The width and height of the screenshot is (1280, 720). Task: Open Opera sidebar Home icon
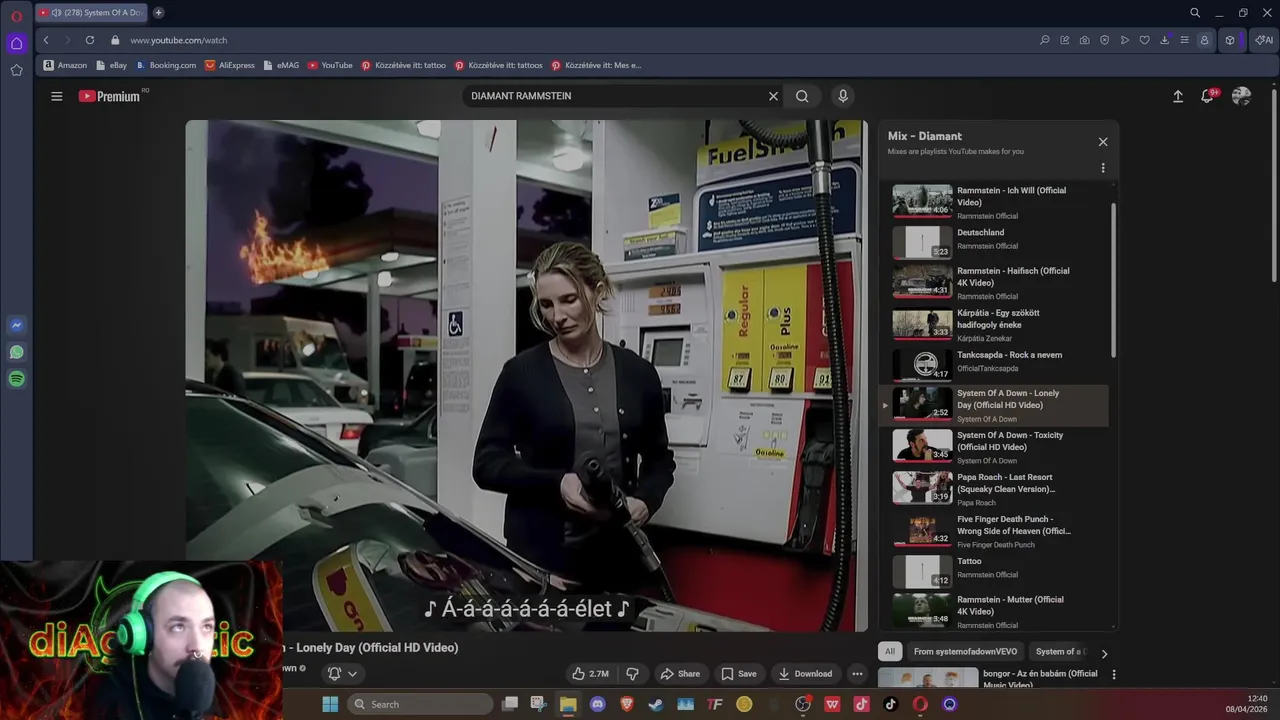click(x=16, y=43)
